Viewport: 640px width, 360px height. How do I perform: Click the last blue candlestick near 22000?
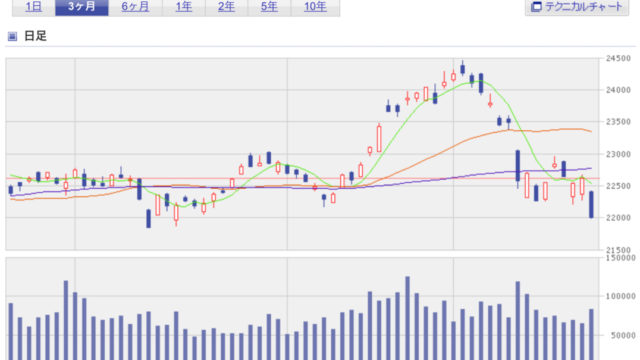591,204
